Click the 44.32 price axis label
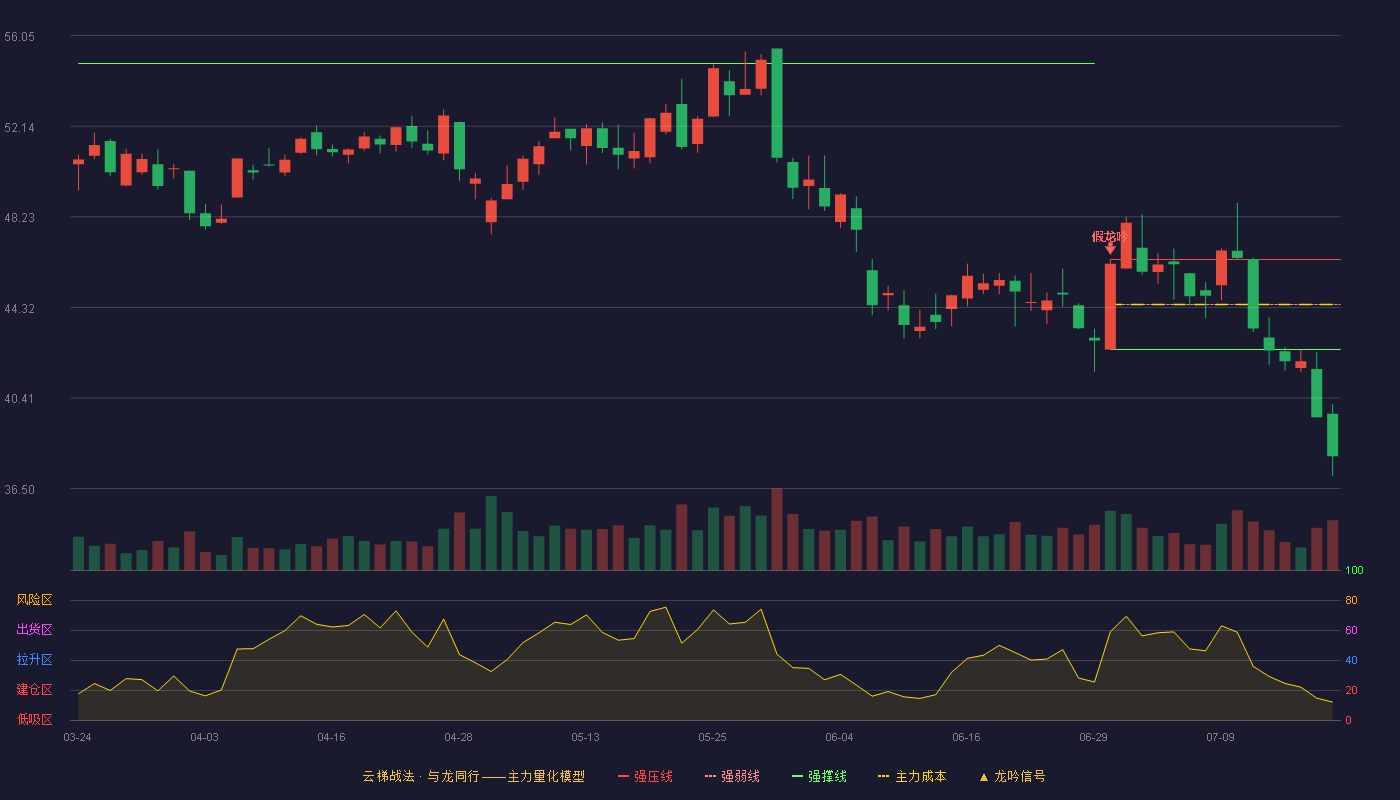 point(19,309)
